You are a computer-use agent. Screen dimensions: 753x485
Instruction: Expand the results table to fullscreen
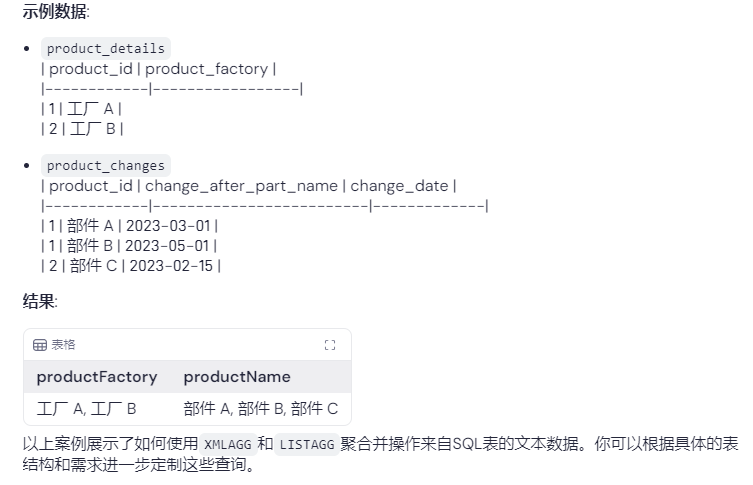point(330,345)
